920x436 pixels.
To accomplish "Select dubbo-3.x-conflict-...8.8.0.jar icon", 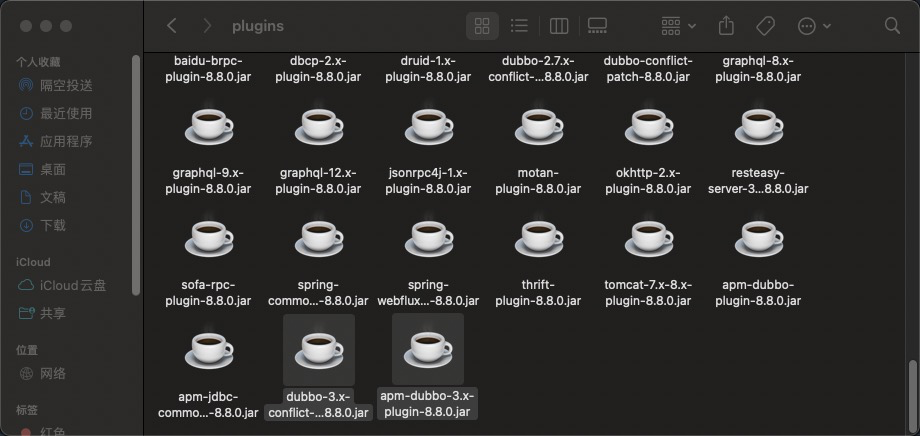I will (319, 350).
